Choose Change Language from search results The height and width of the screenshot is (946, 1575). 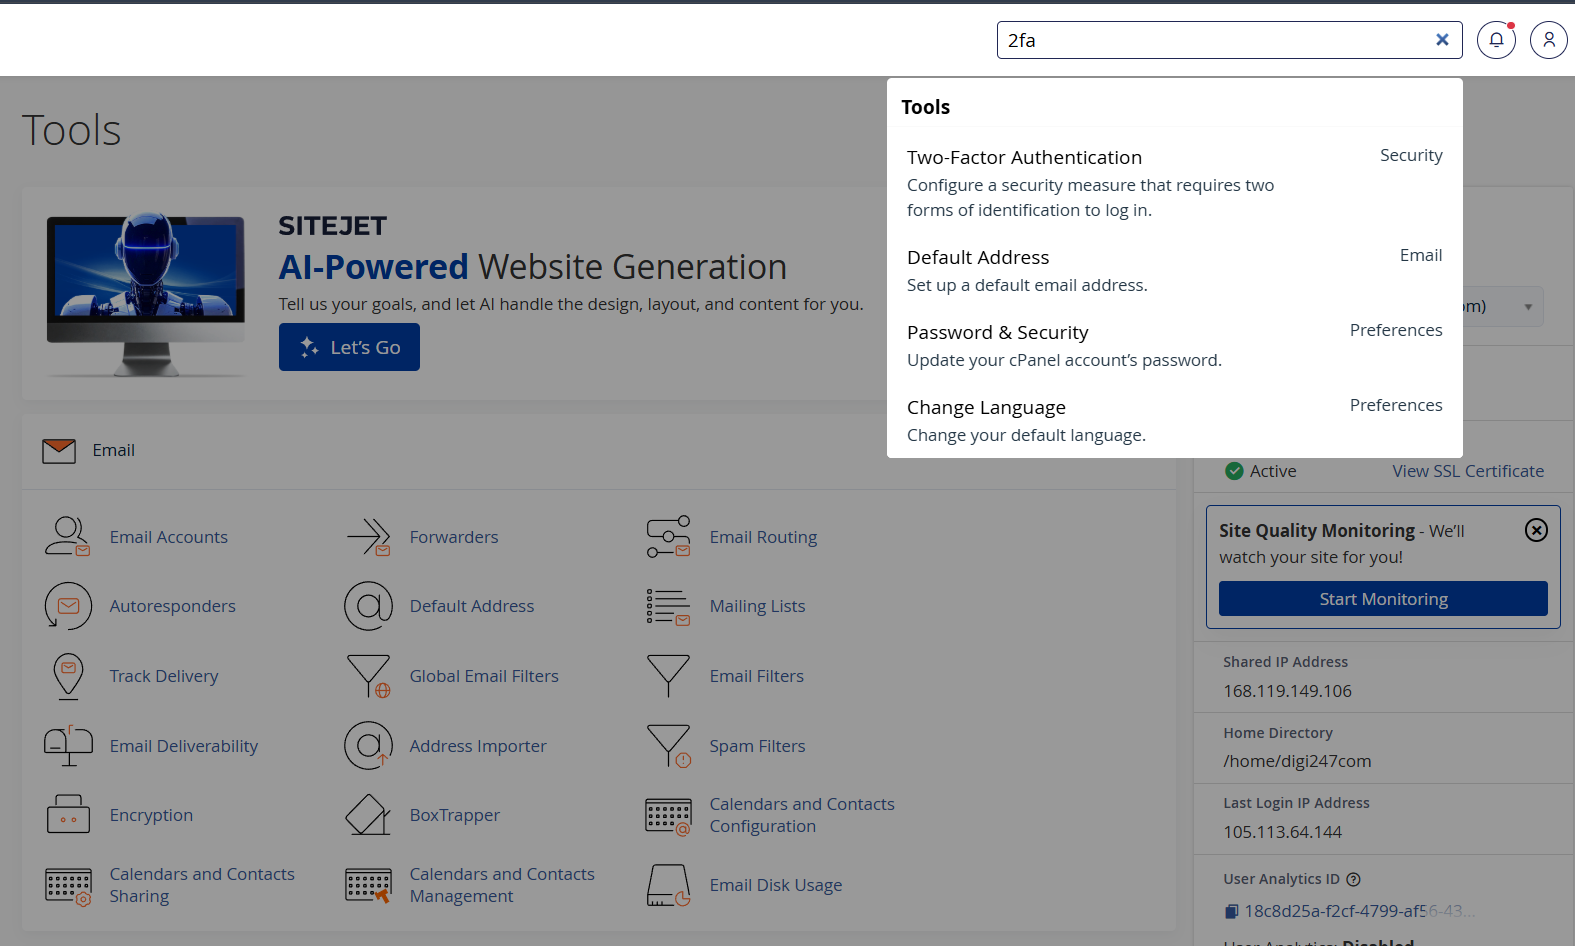(986, 408)
